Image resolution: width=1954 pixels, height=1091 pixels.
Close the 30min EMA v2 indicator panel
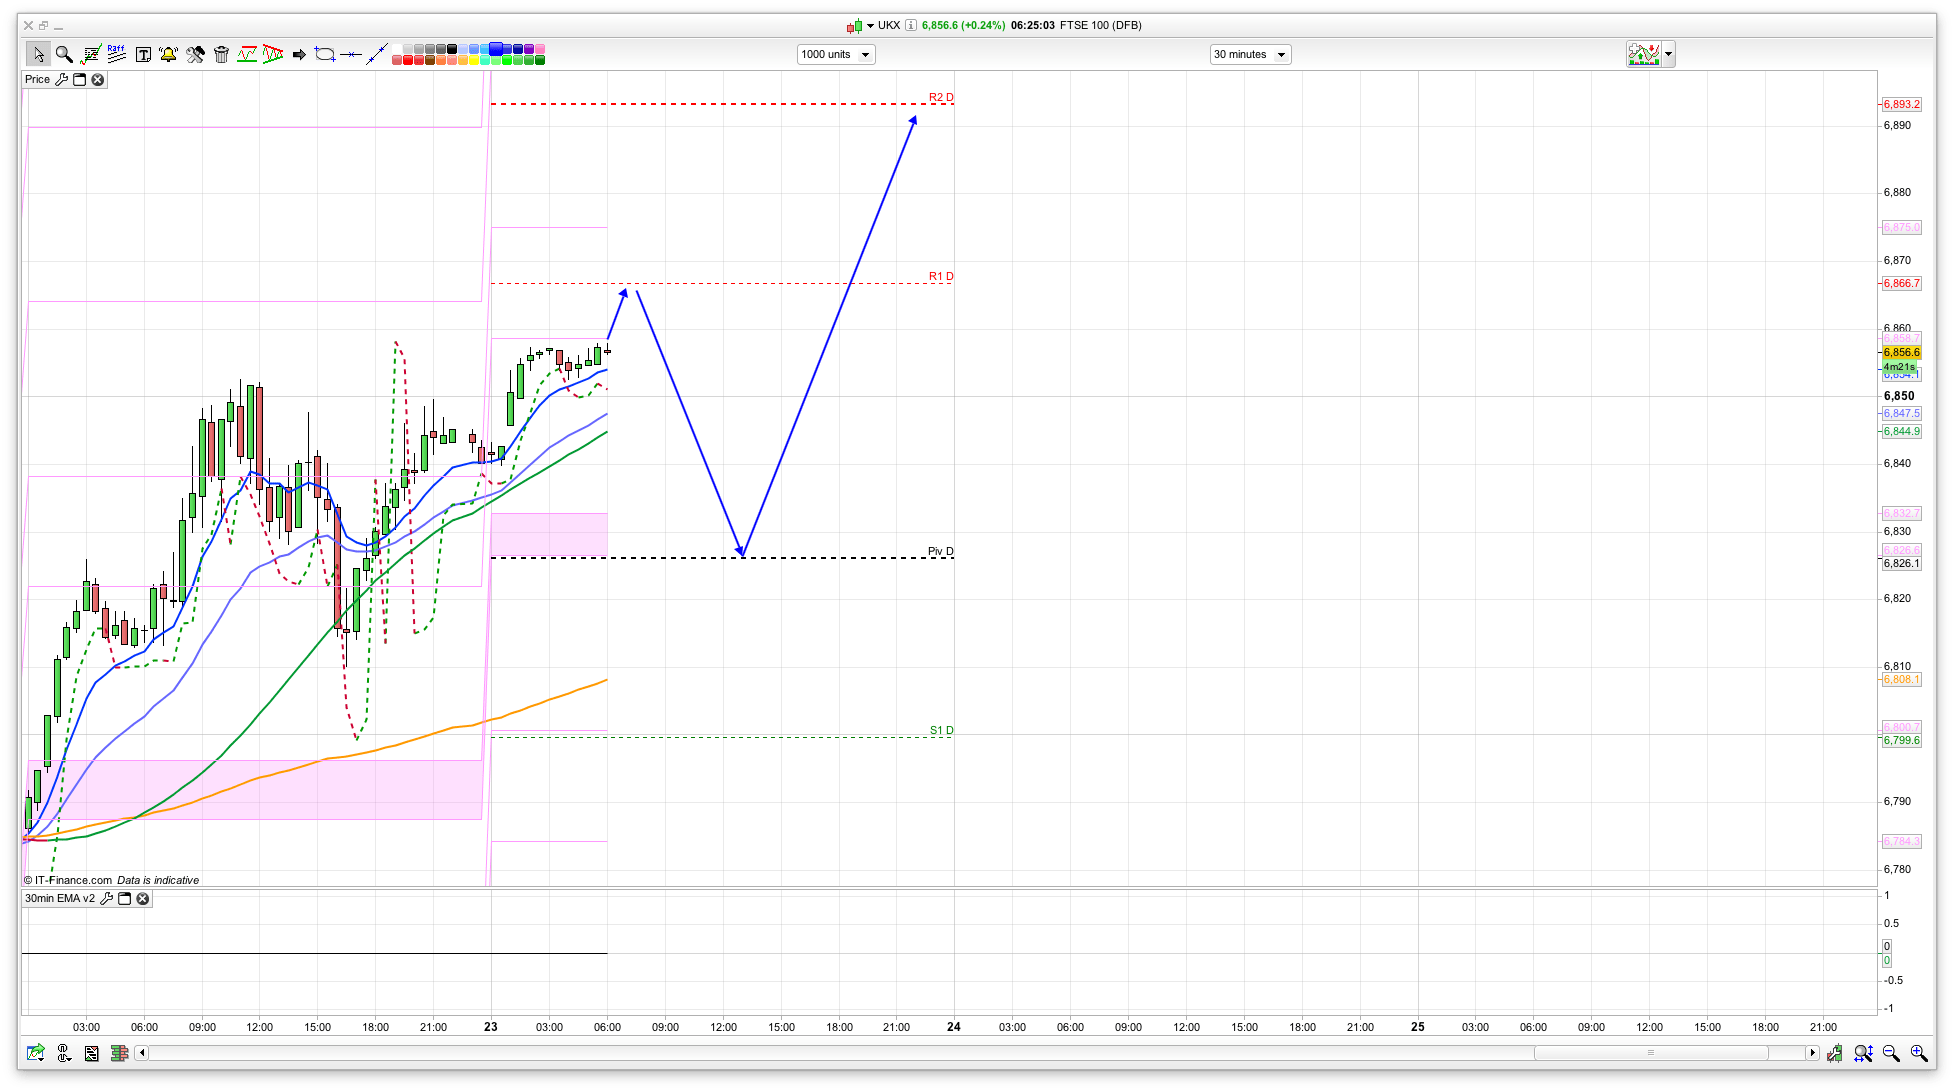[143, 899]
